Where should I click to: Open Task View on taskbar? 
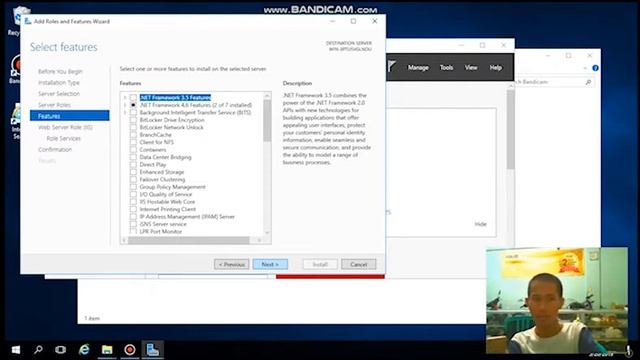pos(60,350)
